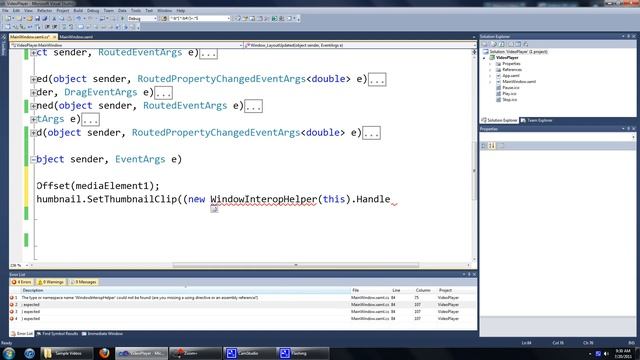The width and height of the screenshot is (640, 360).
Task: Click the Open File toolbar icon
Action: click(30, 18)
